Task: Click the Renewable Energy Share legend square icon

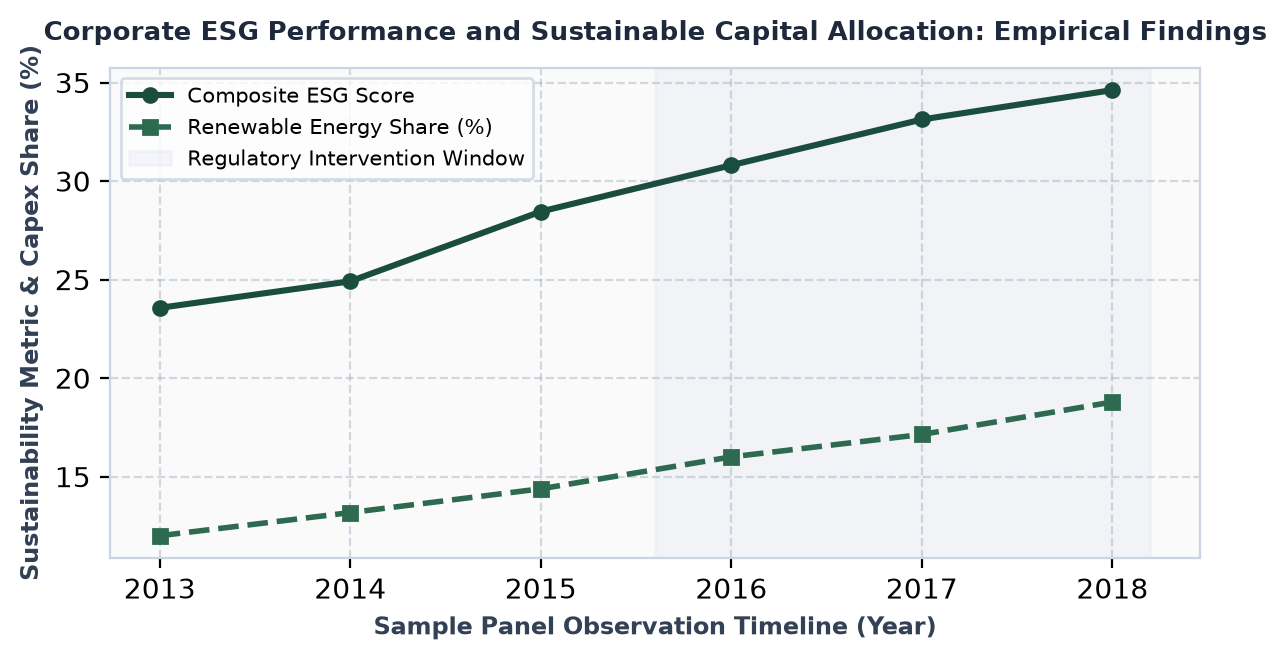Action: (x=150, y=127)
